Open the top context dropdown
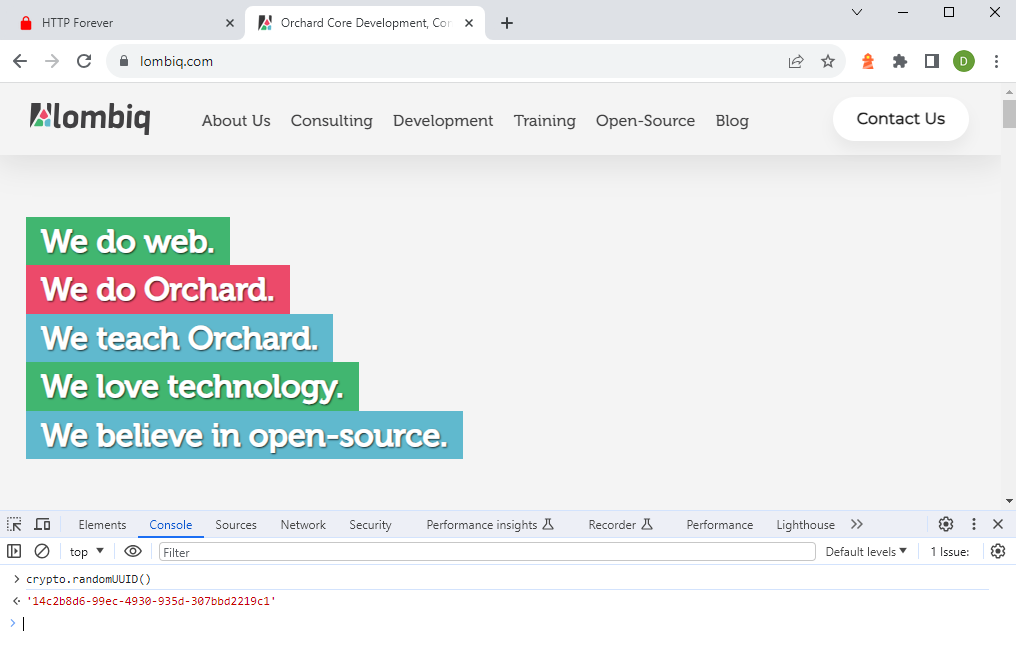The height and width of the screenshot is (648, 1016). 86,551
